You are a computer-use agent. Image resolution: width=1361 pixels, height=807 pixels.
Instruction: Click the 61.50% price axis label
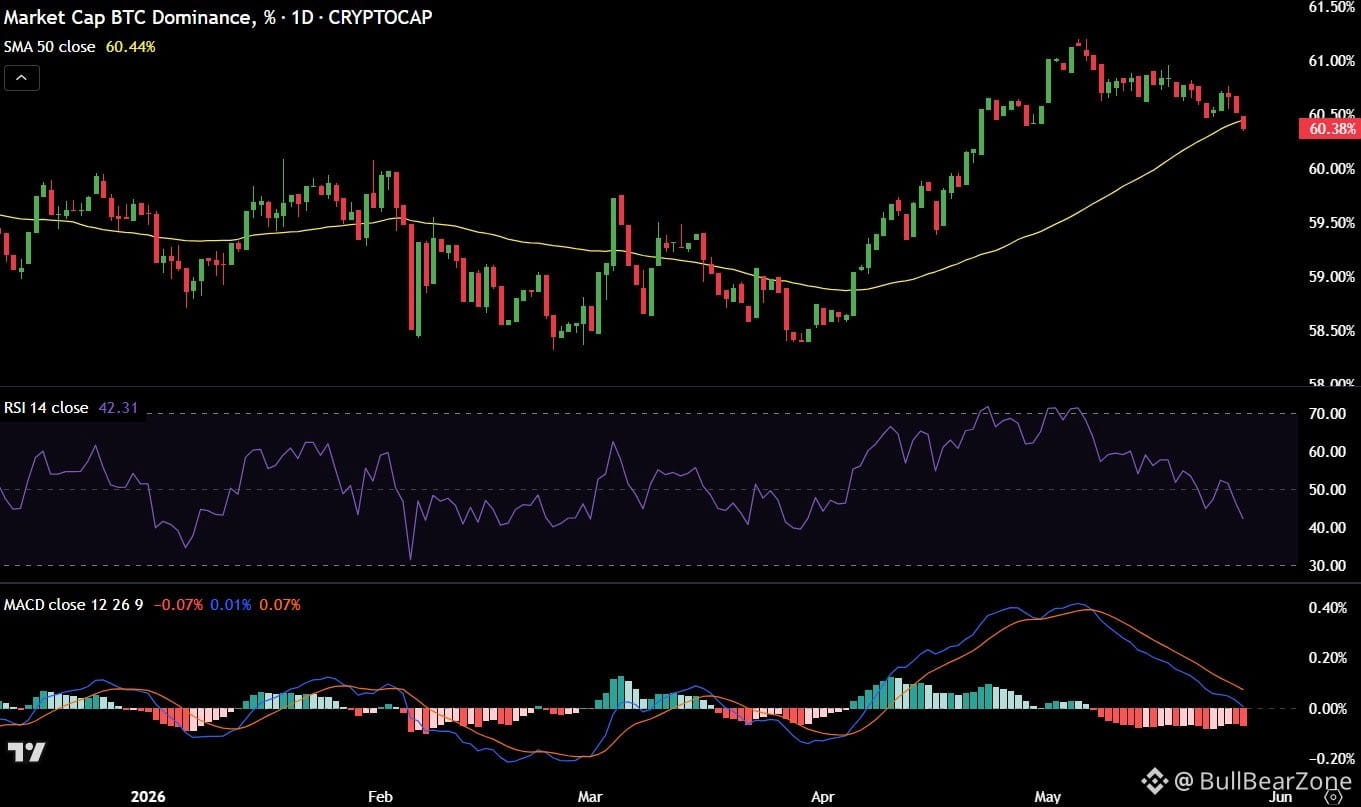pos(1331,7)
